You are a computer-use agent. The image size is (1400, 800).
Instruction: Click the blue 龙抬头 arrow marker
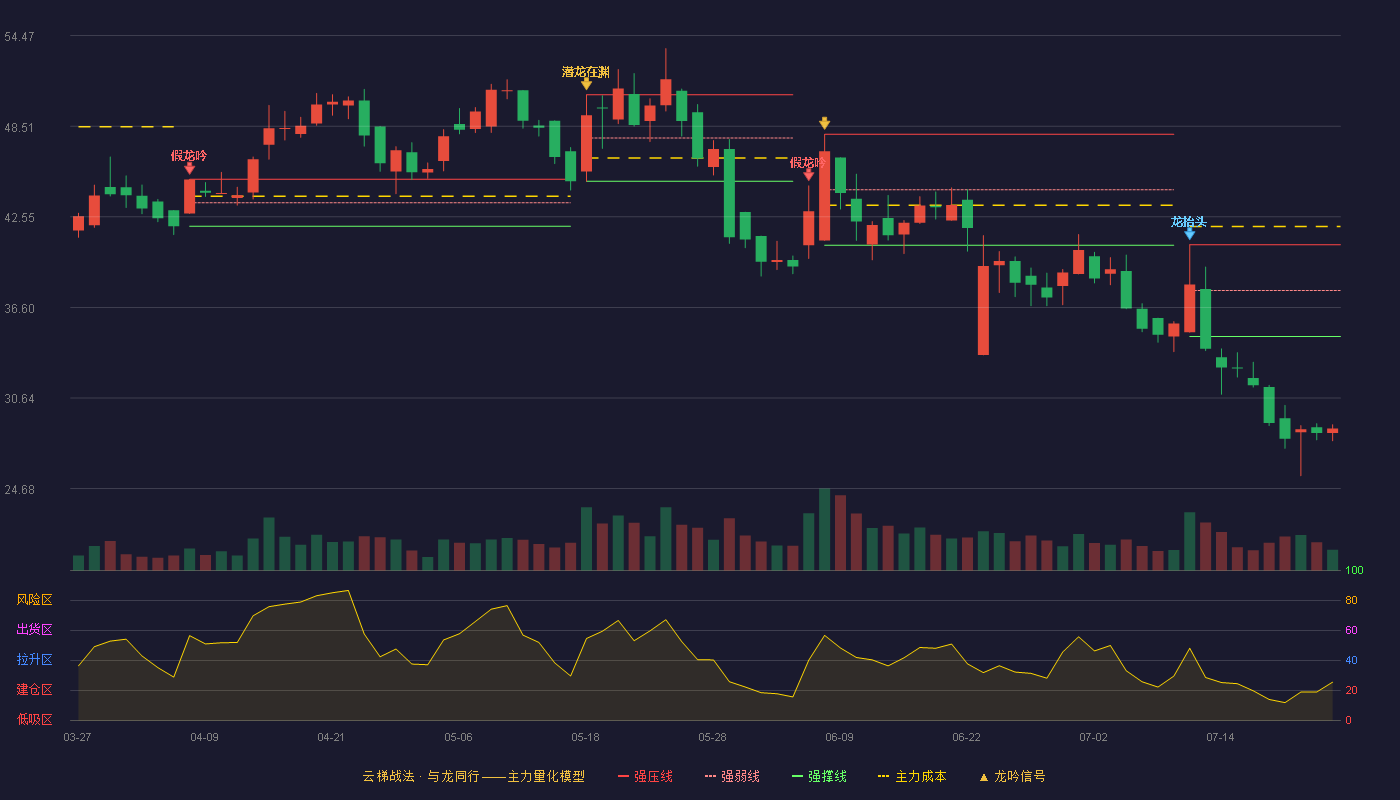click(1189, 234)
